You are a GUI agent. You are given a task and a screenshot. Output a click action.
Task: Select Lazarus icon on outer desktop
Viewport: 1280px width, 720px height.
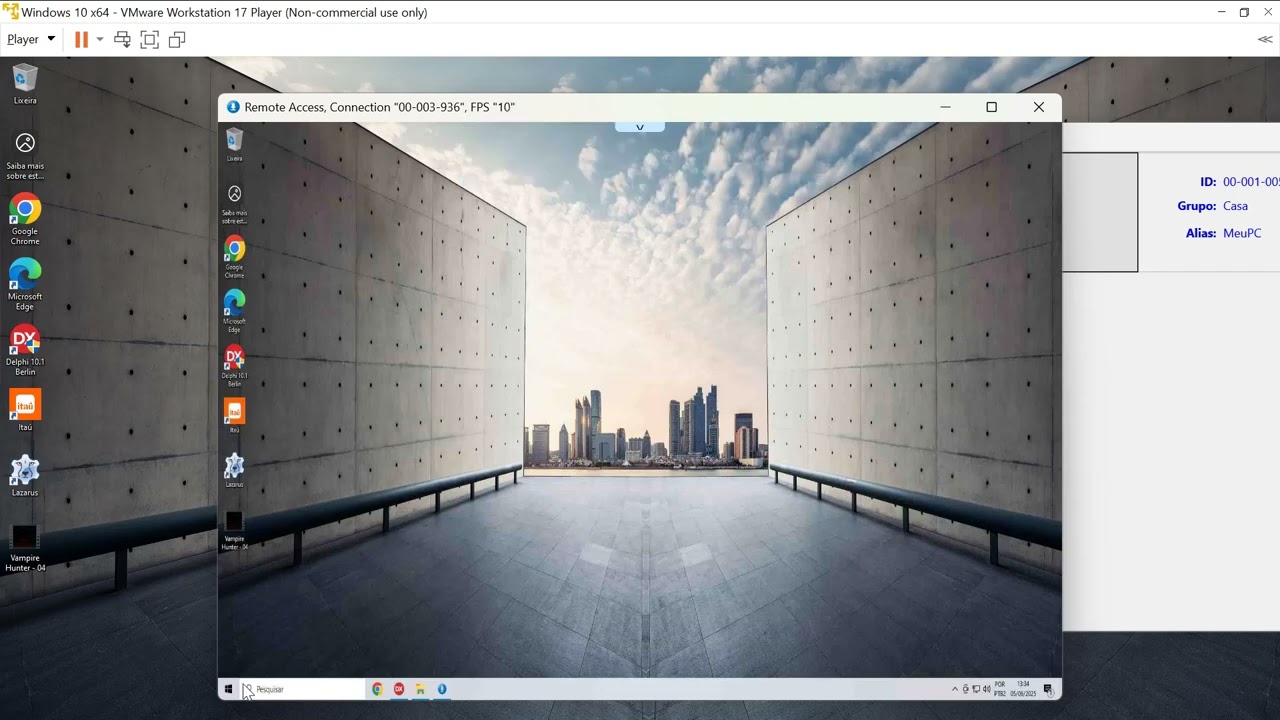click(25, 475)
